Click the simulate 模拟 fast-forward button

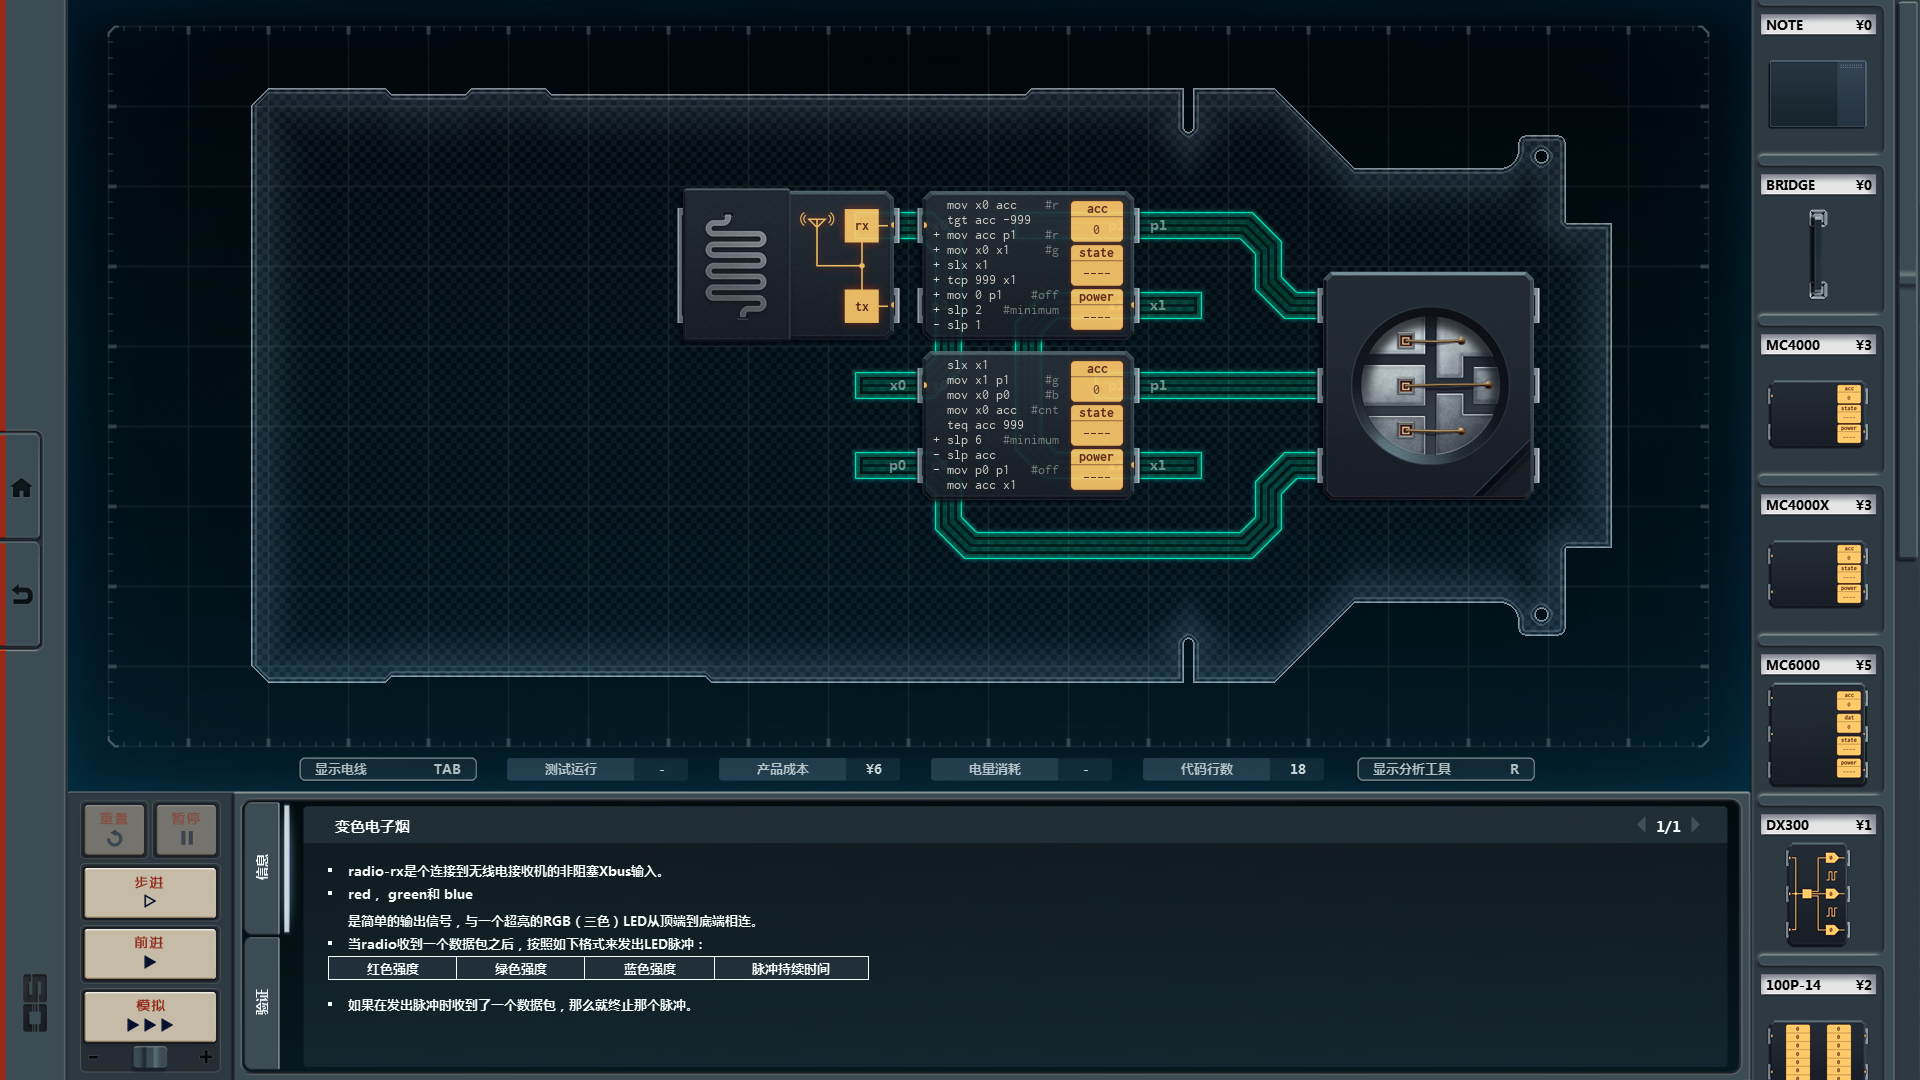tap(150, 1015)
